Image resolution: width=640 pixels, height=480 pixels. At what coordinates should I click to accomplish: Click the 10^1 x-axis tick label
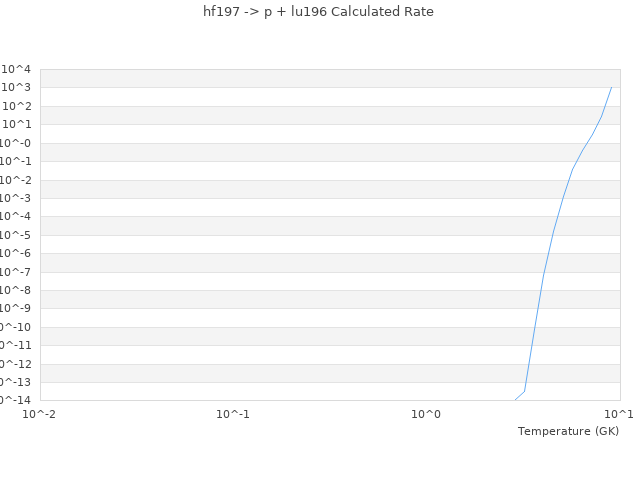[x=619, y=414]
